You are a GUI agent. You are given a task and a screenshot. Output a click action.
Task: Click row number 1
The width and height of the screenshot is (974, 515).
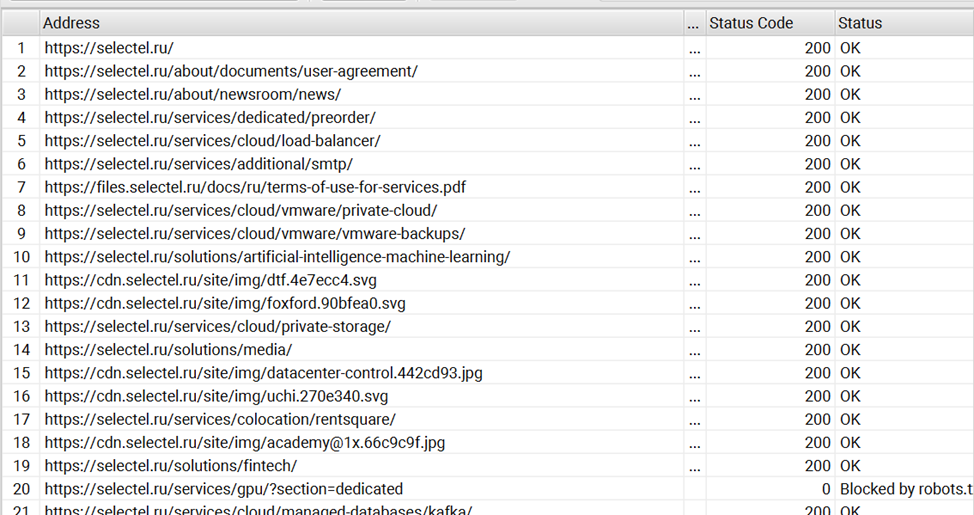coord(22,48)
